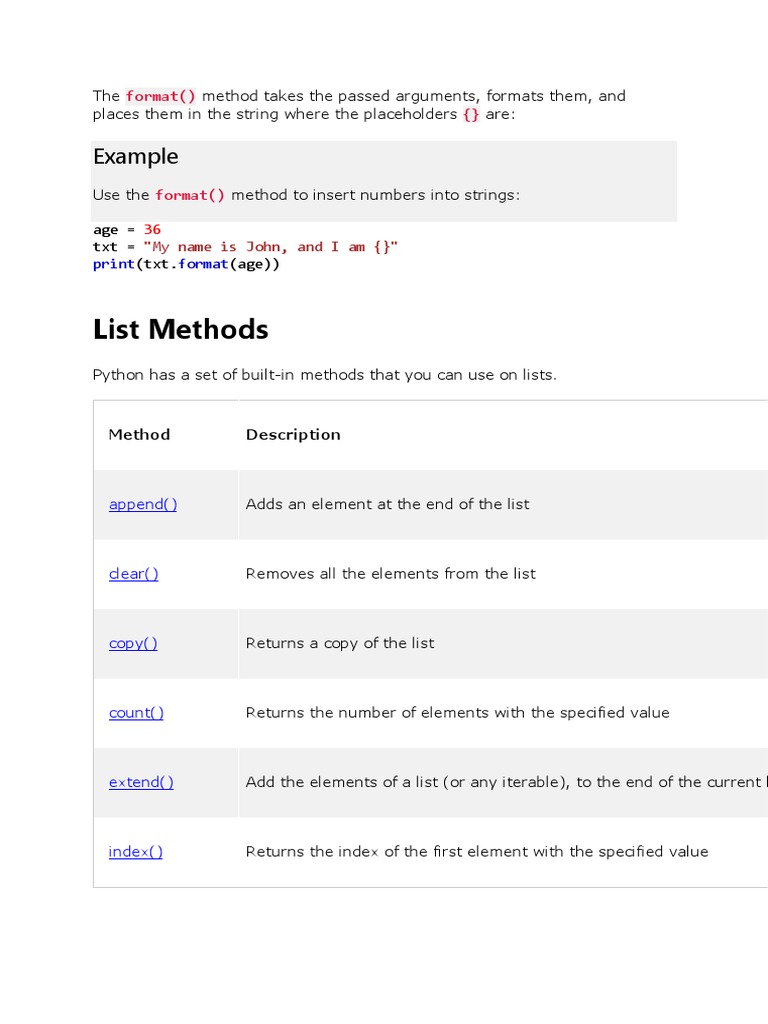Open the clear() method link

(x=133, y=574)
